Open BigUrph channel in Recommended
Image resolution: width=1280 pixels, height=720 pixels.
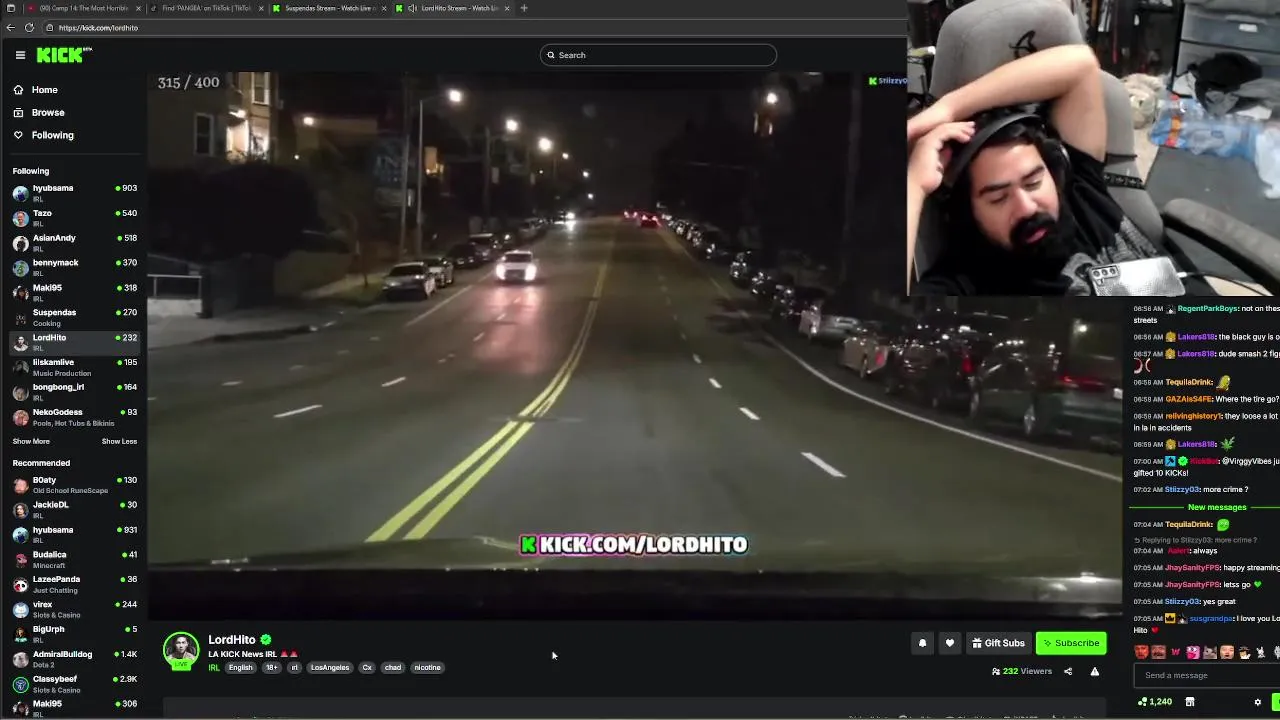74,634
